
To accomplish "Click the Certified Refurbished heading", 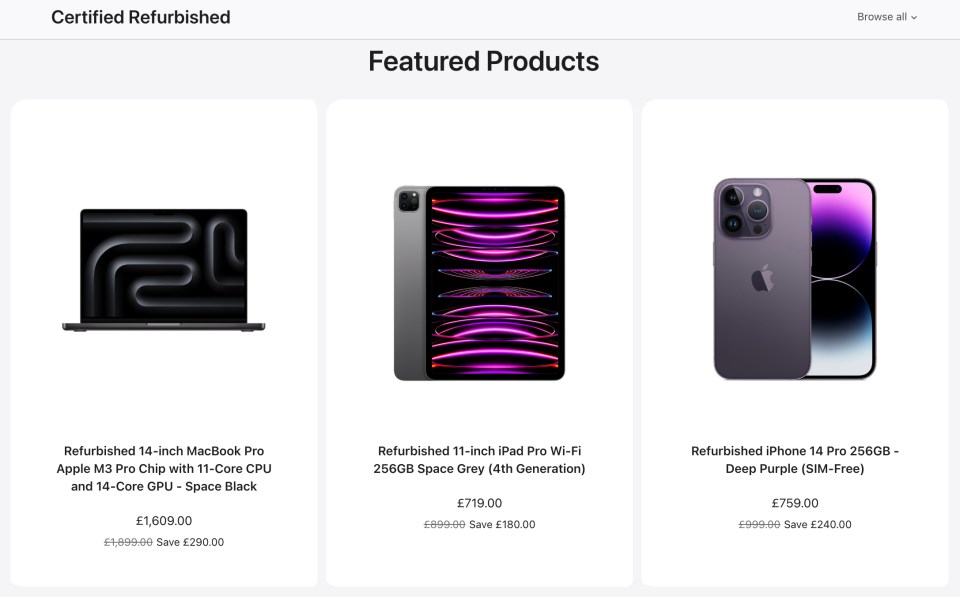I will point(141,17).
